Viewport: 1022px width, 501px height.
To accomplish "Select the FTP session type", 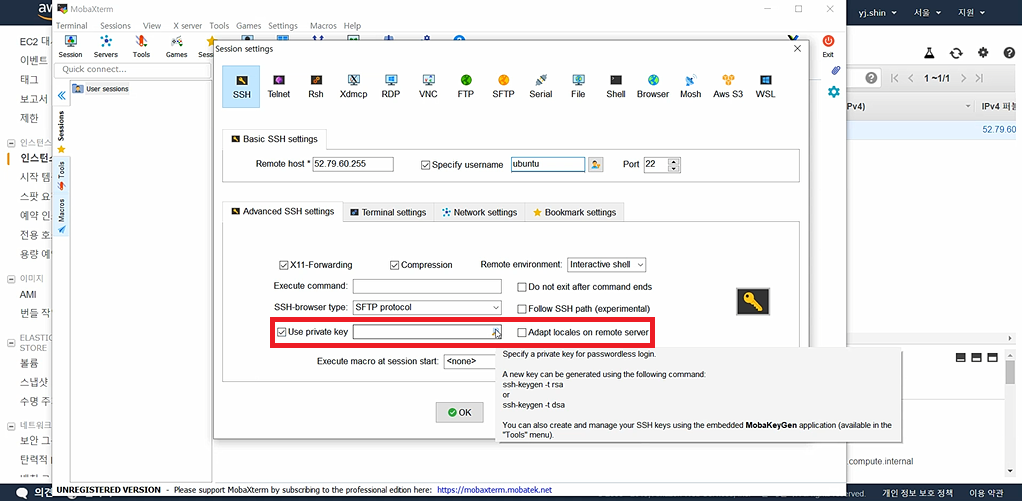I will 465,86.
